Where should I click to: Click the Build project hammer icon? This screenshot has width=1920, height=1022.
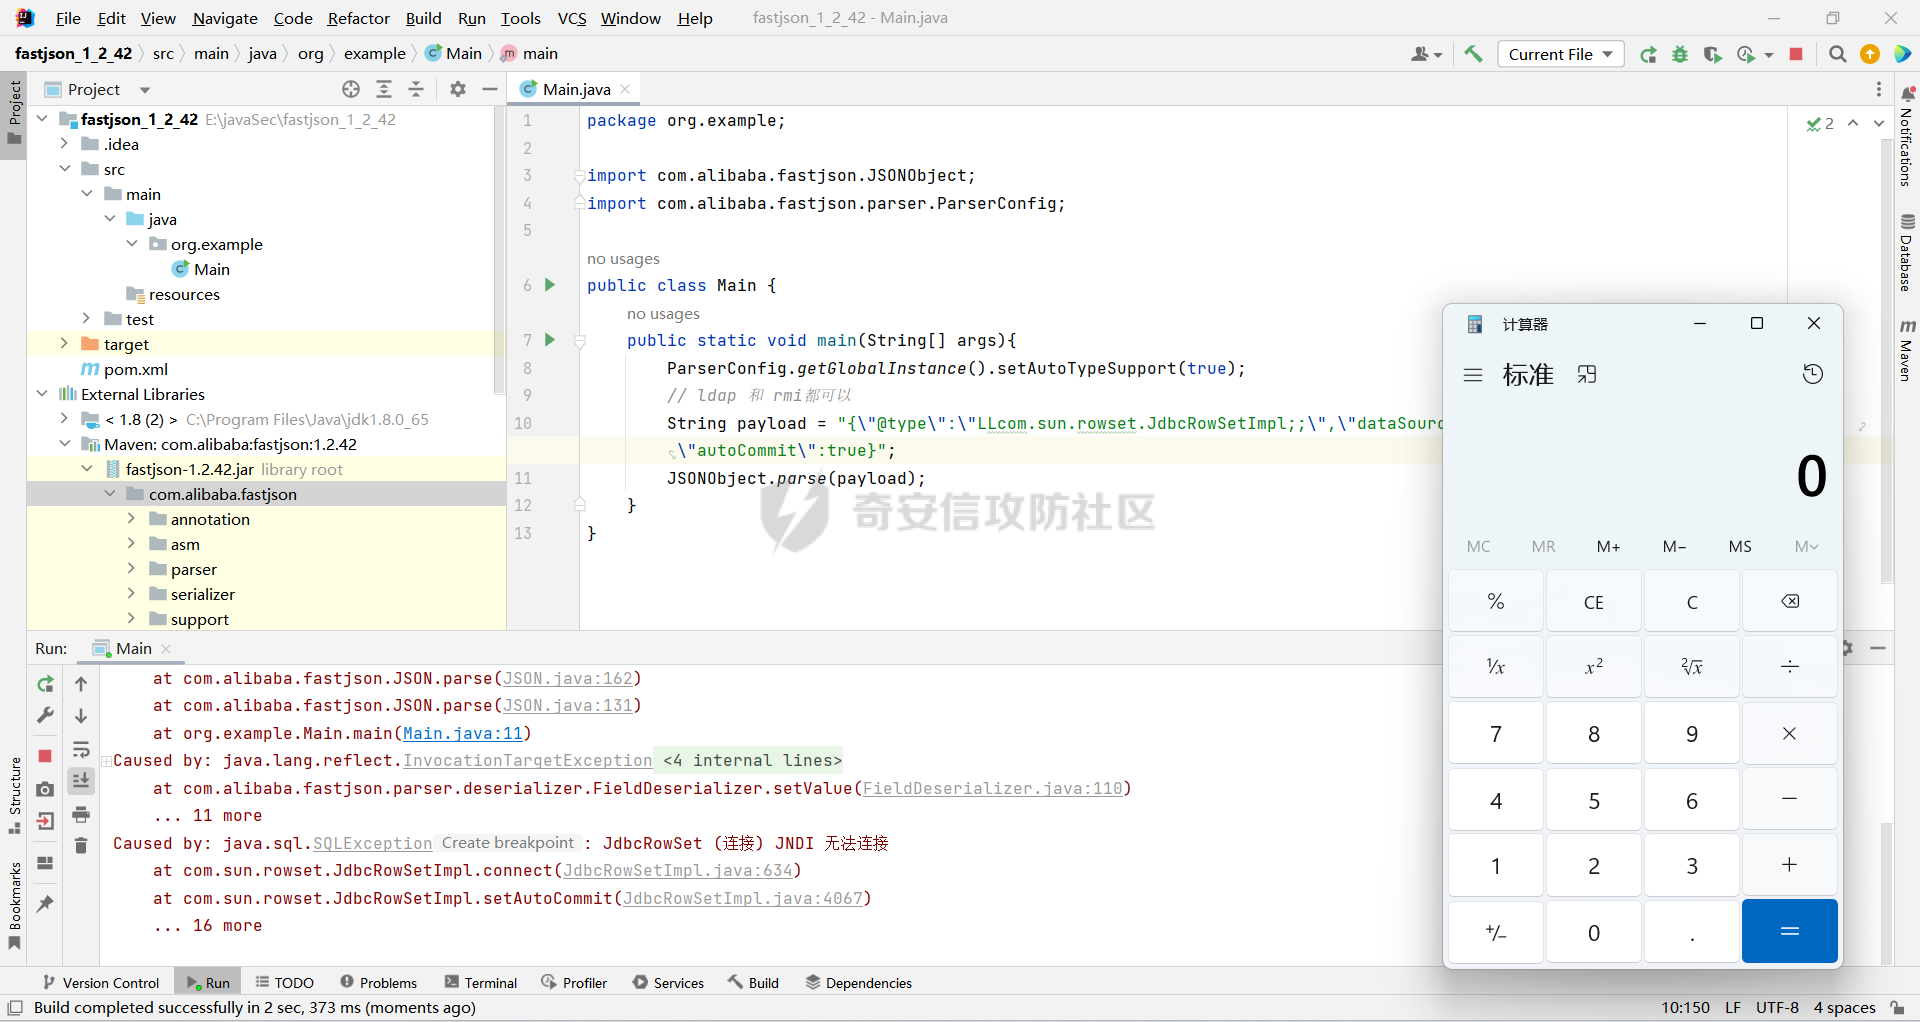point(1473,54)
